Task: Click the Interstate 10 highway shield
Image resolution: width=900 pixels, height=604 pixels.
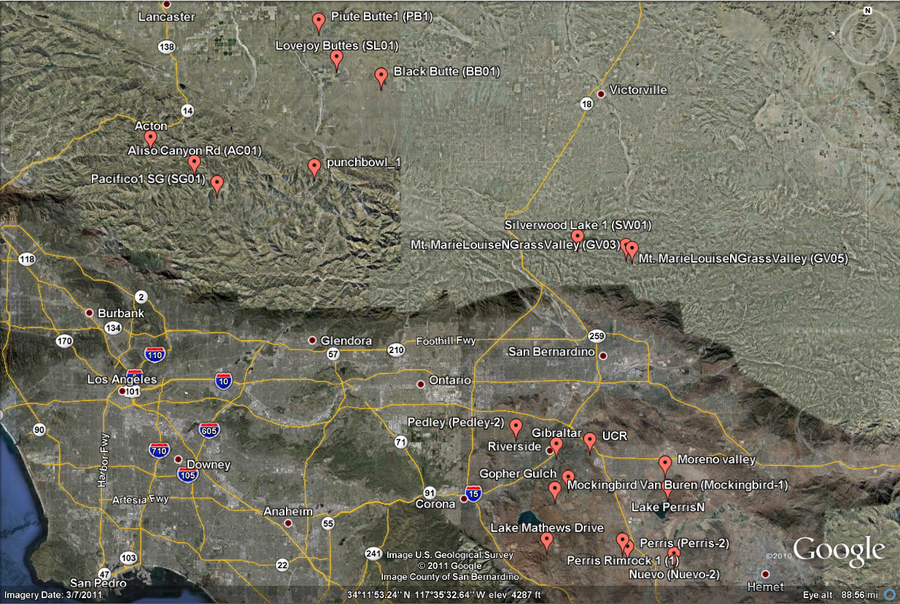Action: [x=223, y=381]
